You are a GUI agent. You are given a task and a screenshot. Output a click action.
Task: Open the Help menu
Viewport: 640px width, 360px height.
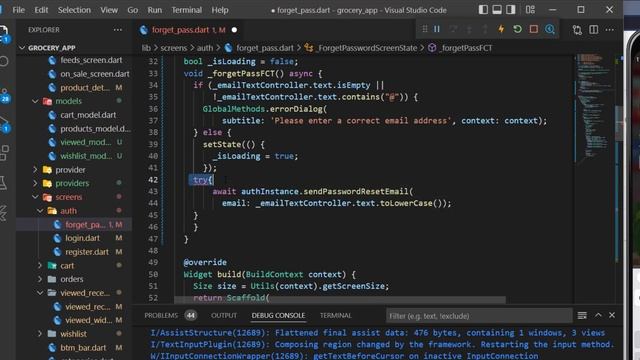220,10
